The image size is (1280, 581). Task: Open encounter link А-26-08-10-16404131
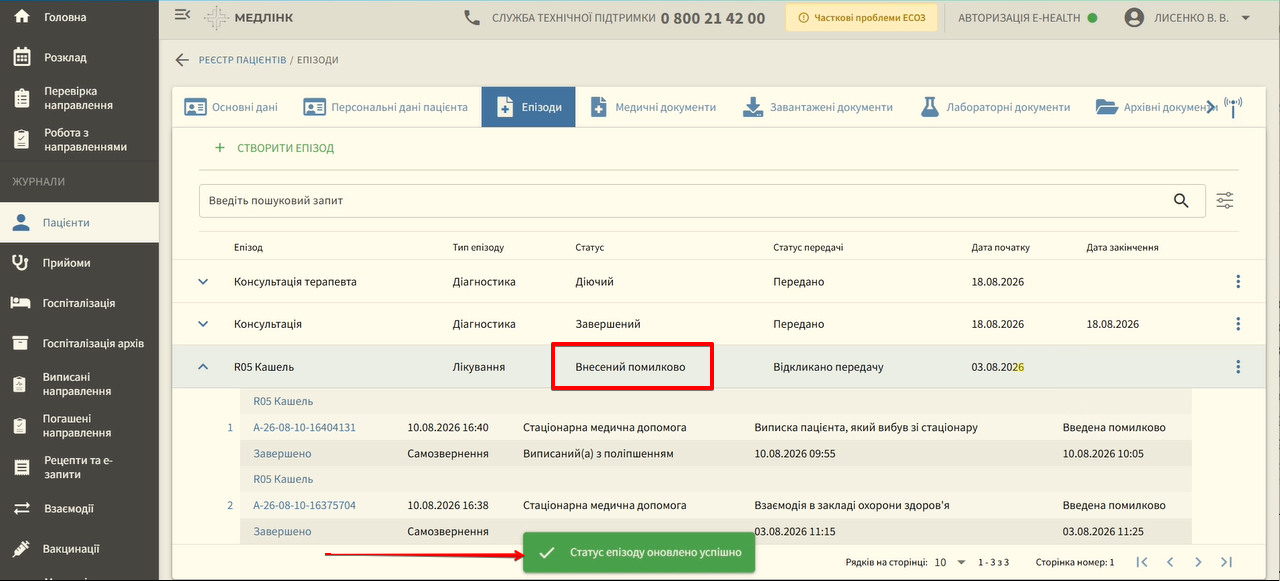[304, 427]
